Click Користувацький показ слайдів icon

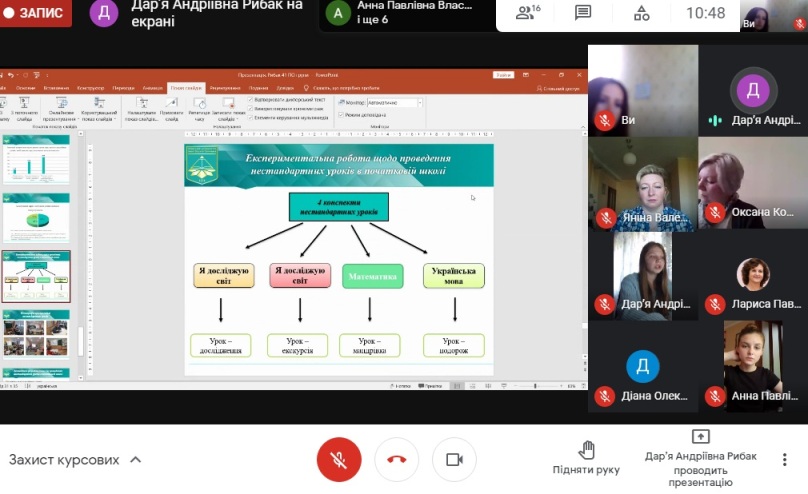99,103
